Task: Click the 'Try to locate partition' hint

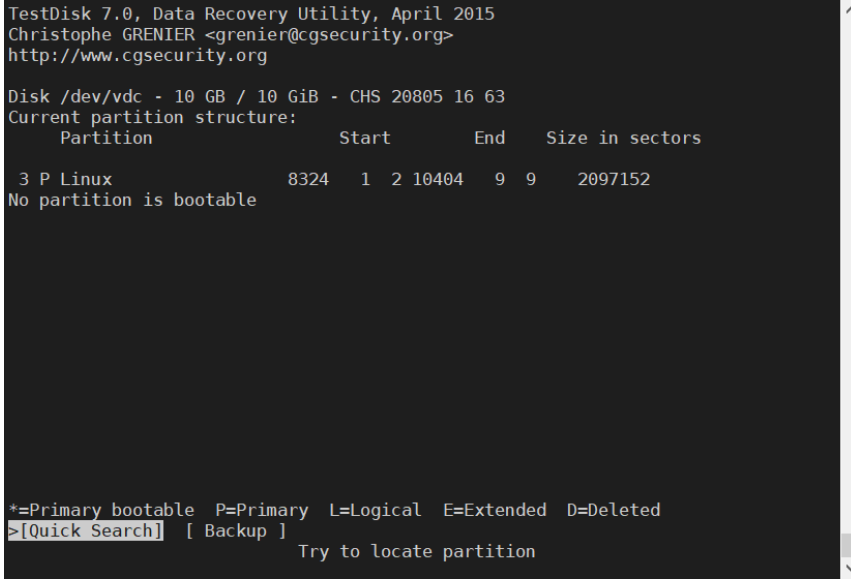Action: 416,550
